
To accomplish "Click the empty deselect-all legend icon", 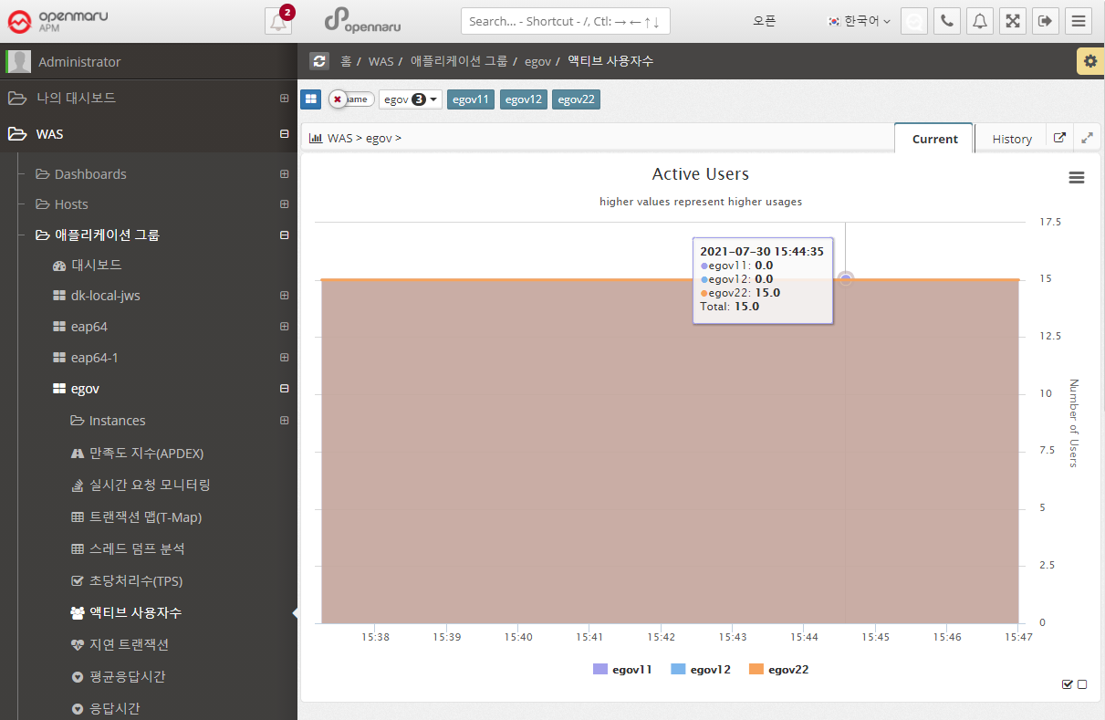I will 1082,685.
